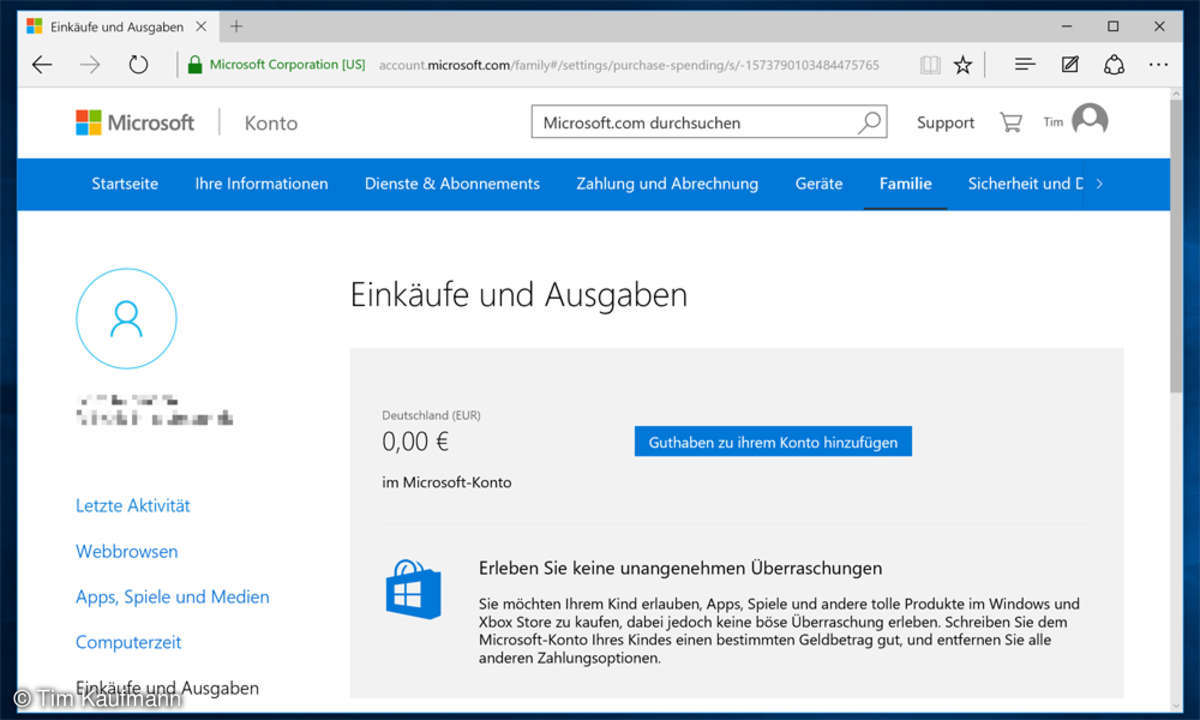Click the im Microsoft-Konto text
The width and height of the screenshot is (1200, 720).
447,482
